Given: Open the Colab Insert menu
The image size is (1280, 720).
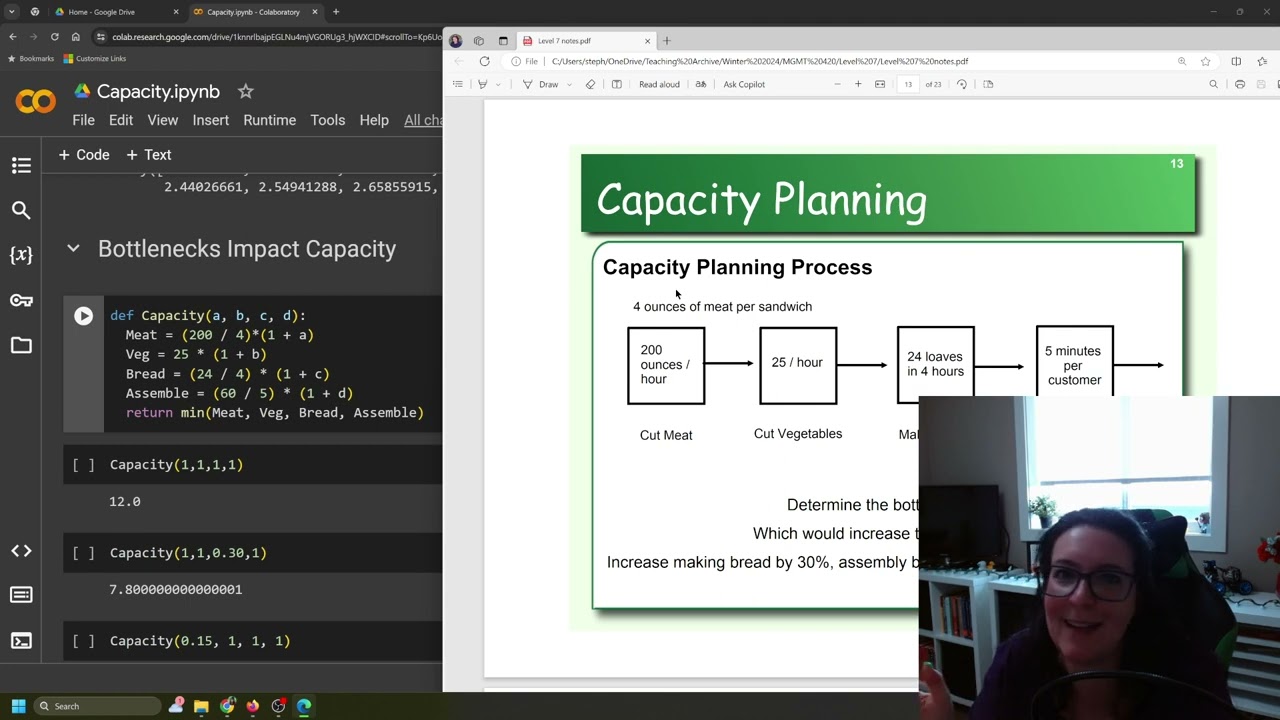Looking at the screenshot, I should tap(211, 120).
